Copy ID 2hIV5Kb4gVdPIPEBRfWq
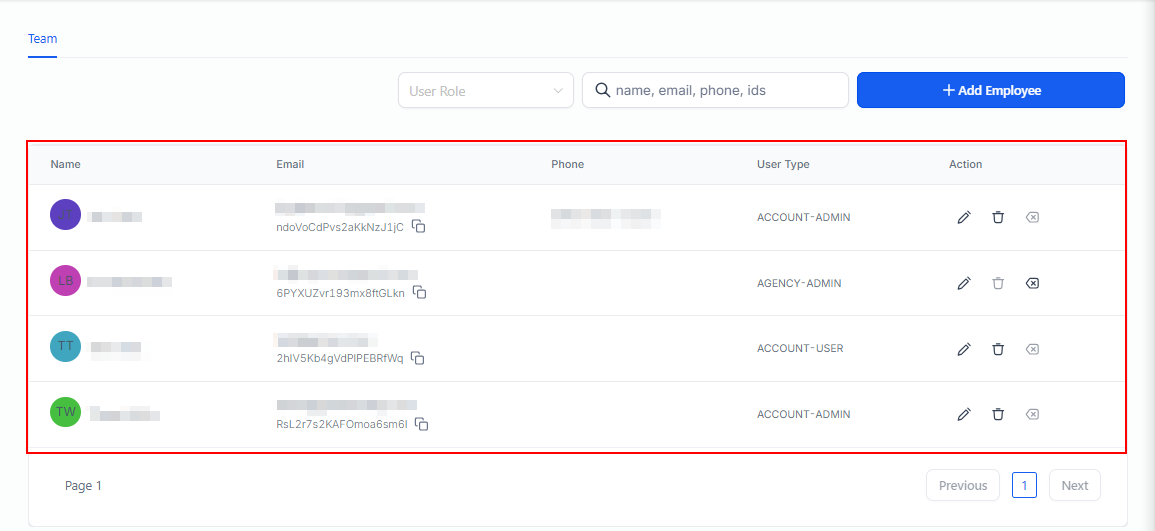Viewport: 1155px width, 531px height. [419, 358]
